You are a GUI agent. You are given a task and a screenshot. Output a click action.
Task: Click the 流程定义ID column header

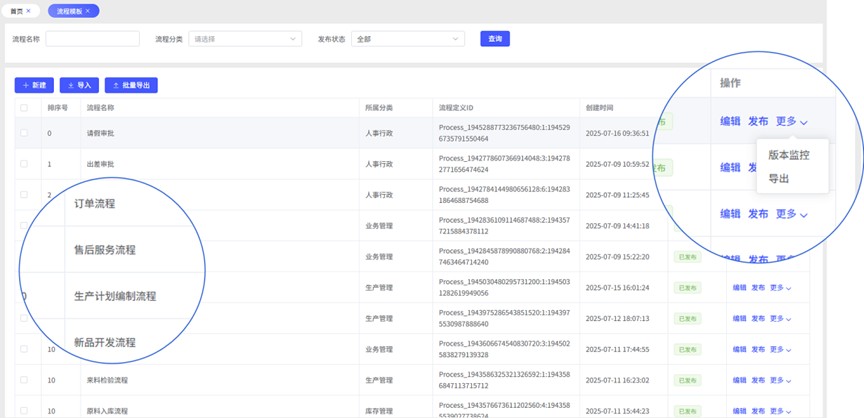pyautogui.click(x=456, y=108)
